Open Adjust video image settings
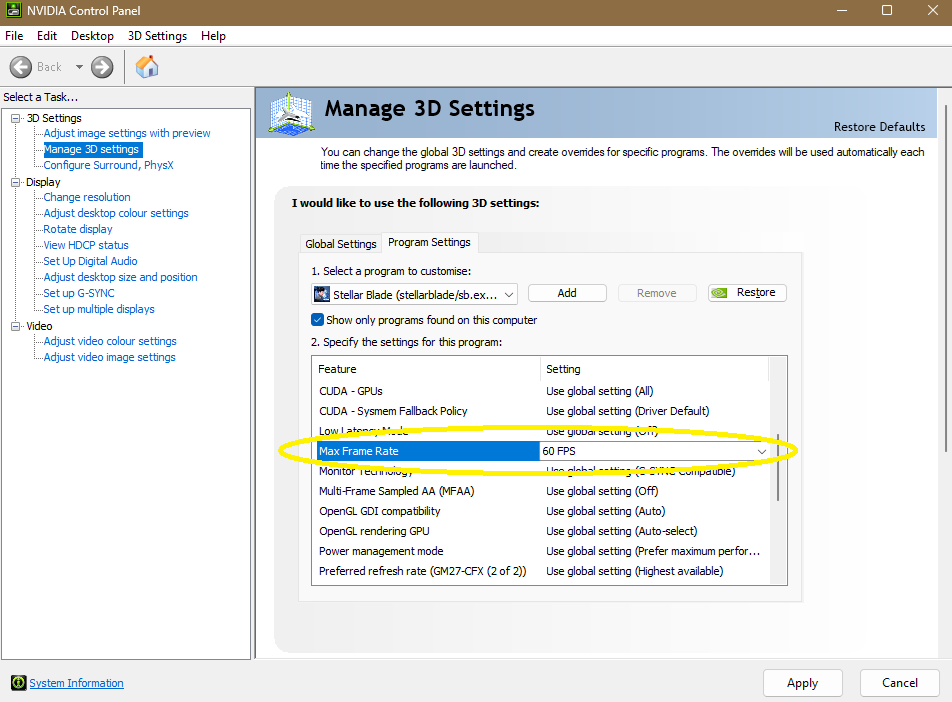952x702 pixels. (x=109, y=357)
